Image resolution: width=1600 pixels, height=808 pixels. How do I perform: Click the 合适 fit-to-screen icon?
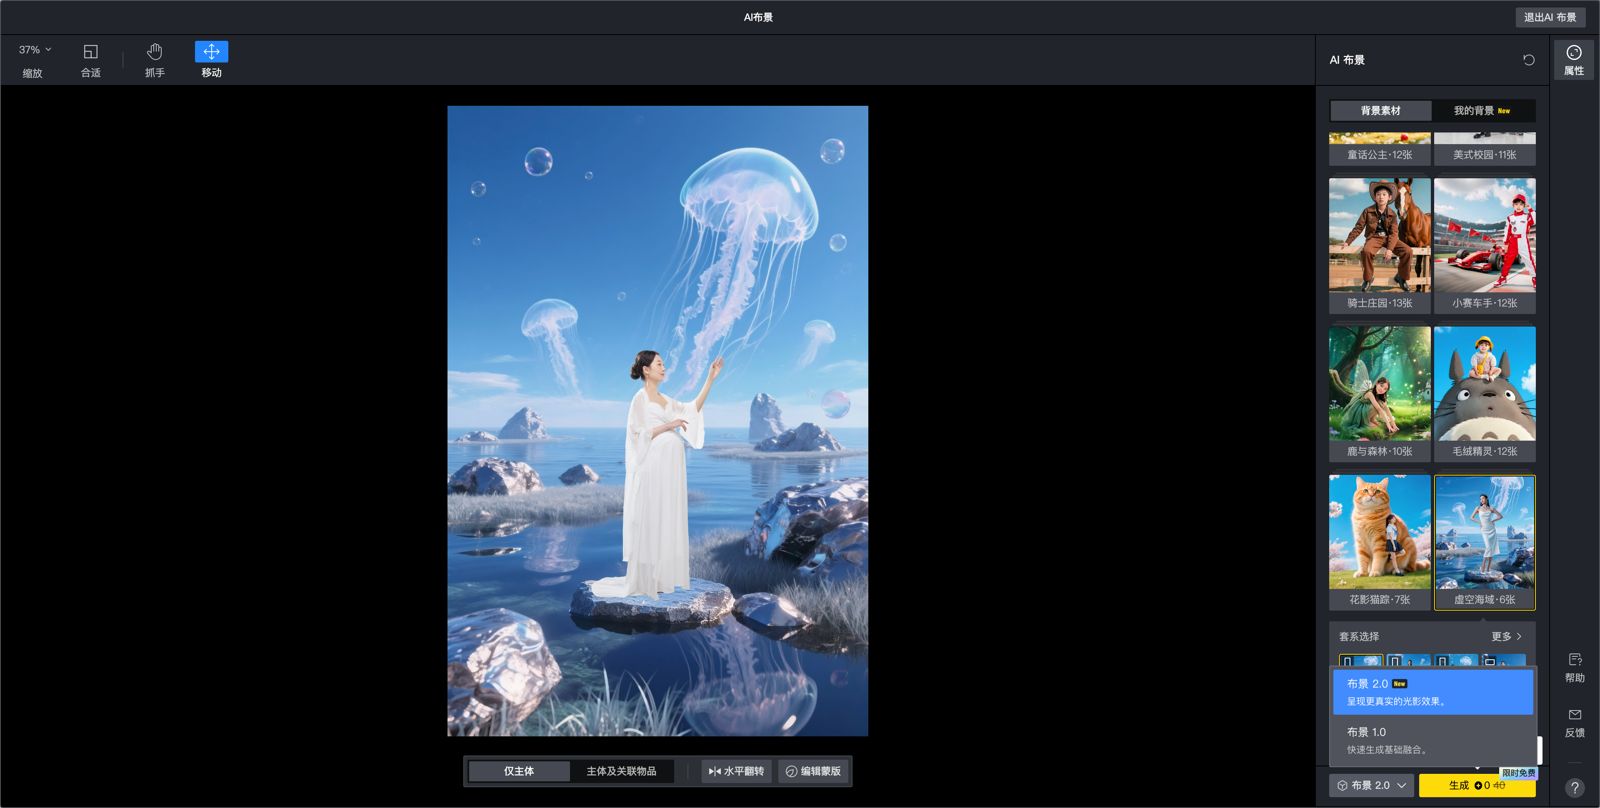tap(91, 59)
